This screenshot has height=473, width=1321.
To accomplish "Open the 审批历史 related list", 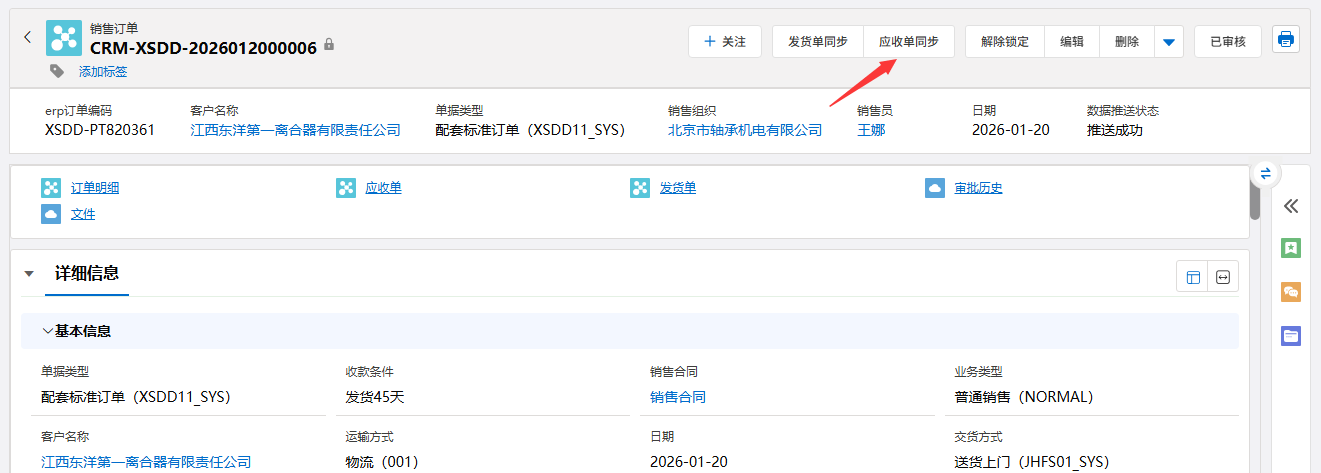I will 978,188.
